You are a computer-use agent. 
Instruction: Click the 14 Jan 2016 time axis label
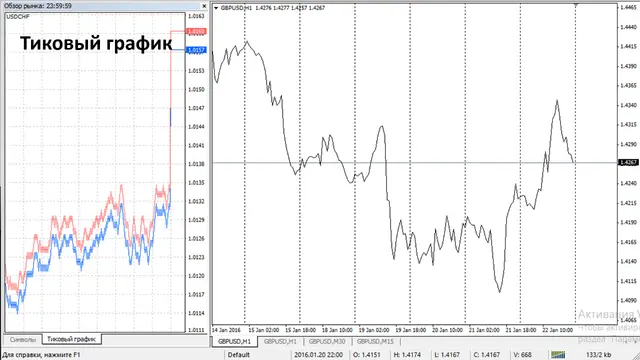pyautogui.click(x=226, y=330)
